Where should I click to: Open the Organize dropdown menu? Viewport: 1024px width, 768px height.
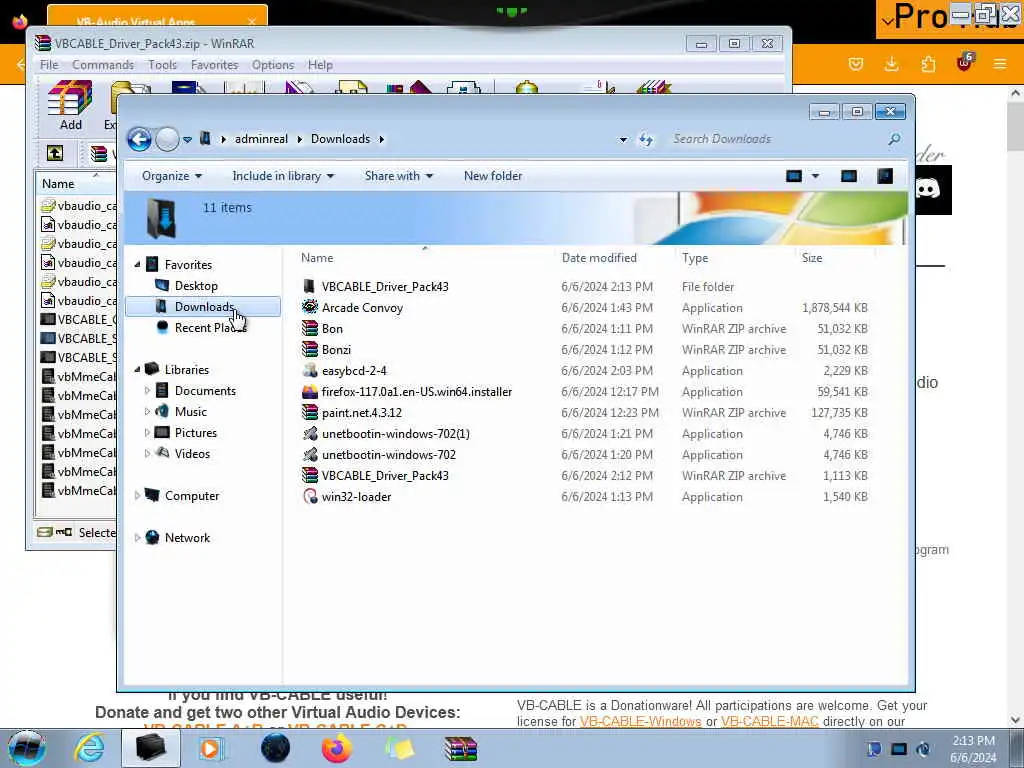click(x=172, y=176)
